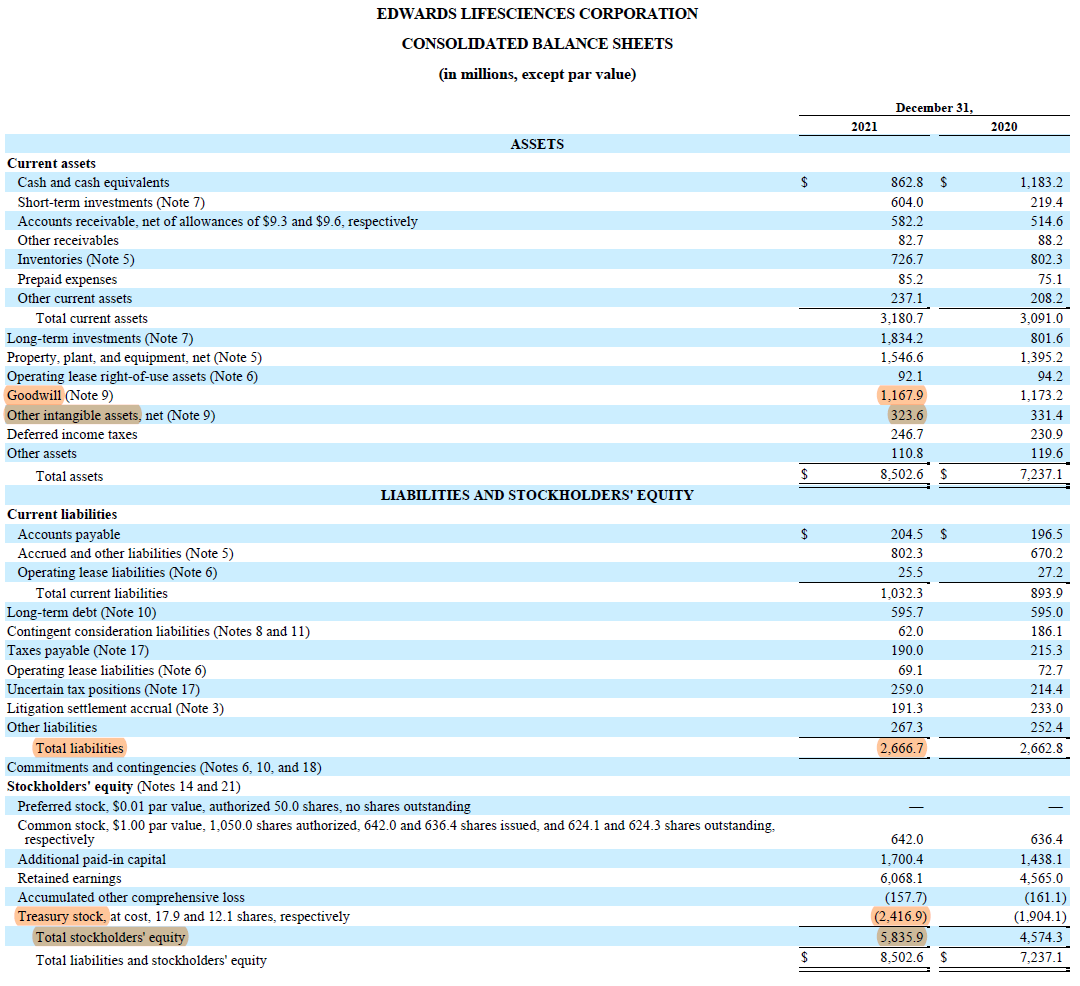Click the 'ASSETS' section heading
The width and height of the screenshot is (1080, 986).
(537, 145)
